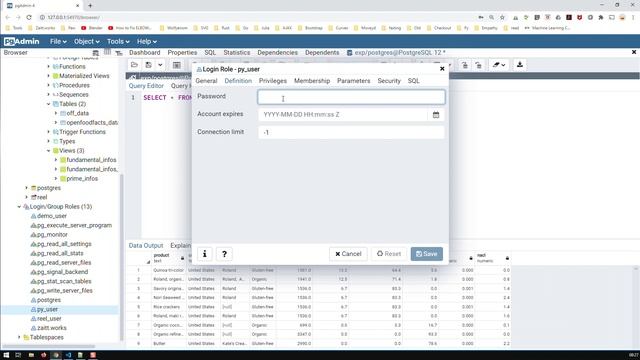
Task: Click the calendar icon for Account expires
Action: pyautogui.click(x=436, y=115)
